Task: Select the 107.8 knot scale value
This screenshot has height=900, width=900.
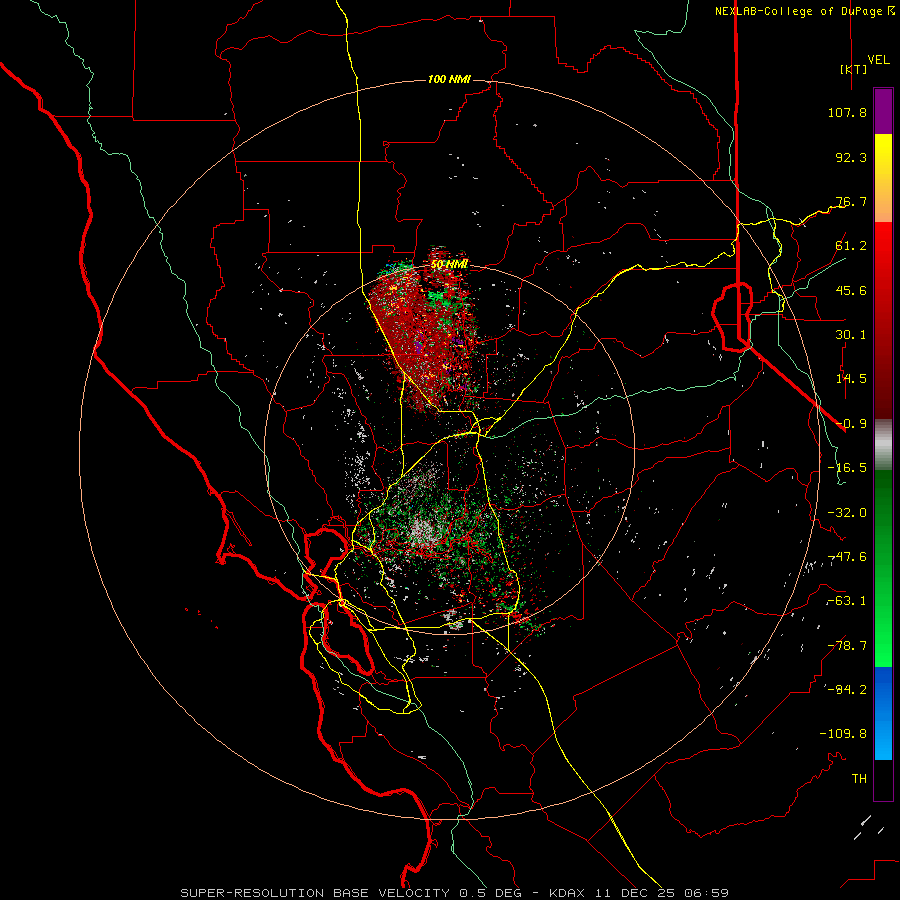Action: (847, 112)
